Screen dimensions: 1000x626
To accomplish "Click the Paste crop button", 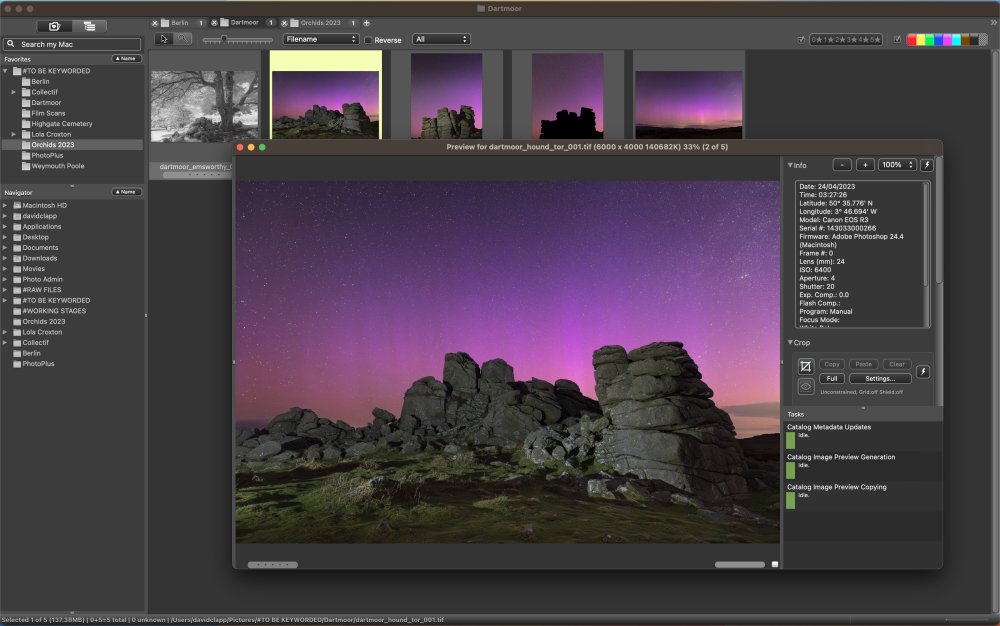I will point(864,364).
